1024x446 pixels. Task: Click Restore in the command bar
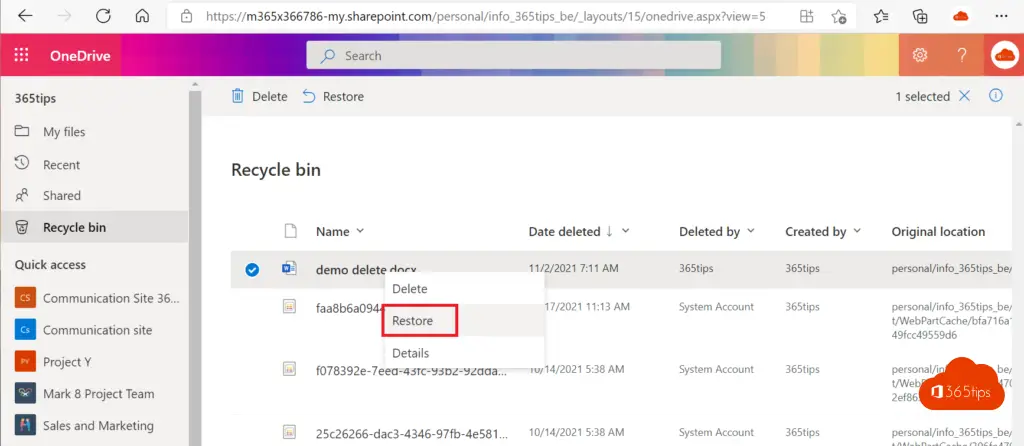[x=333, y=97]
